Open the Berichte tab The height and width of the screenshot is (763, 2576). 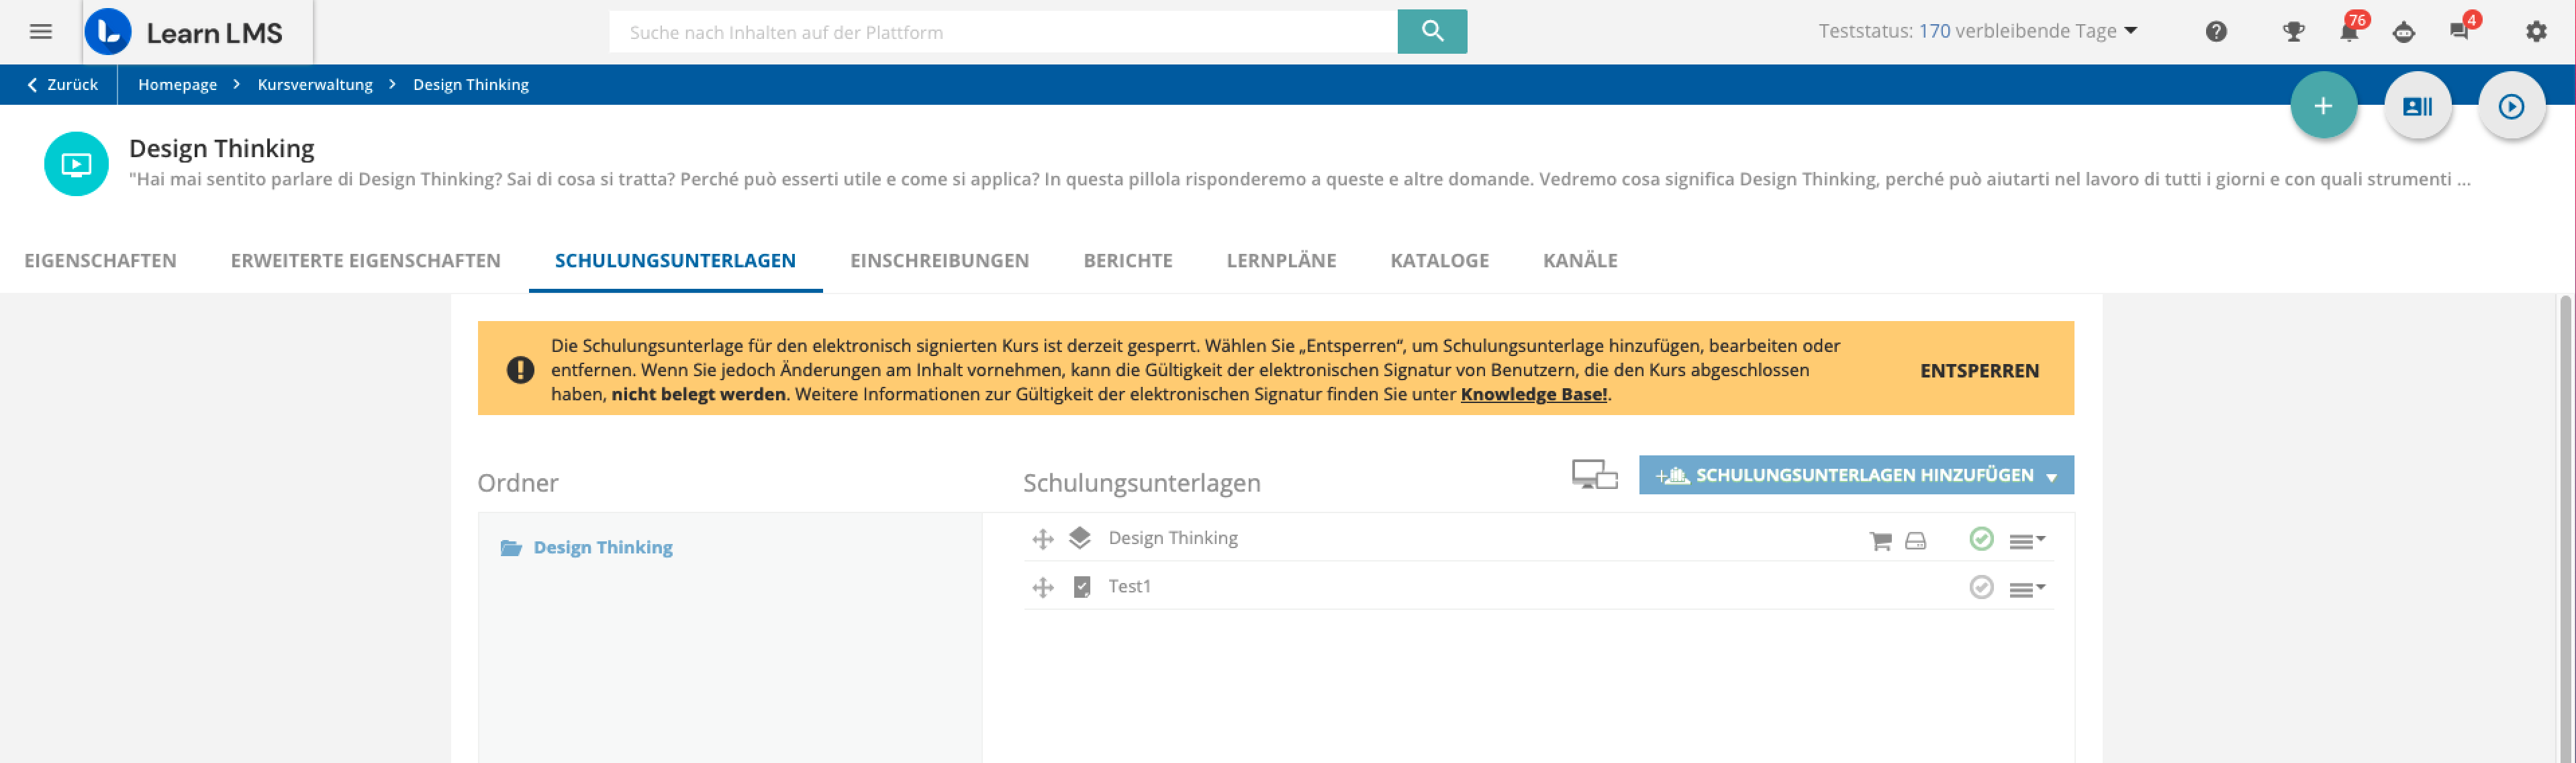pyautogui.click(x=1128, y=261)
